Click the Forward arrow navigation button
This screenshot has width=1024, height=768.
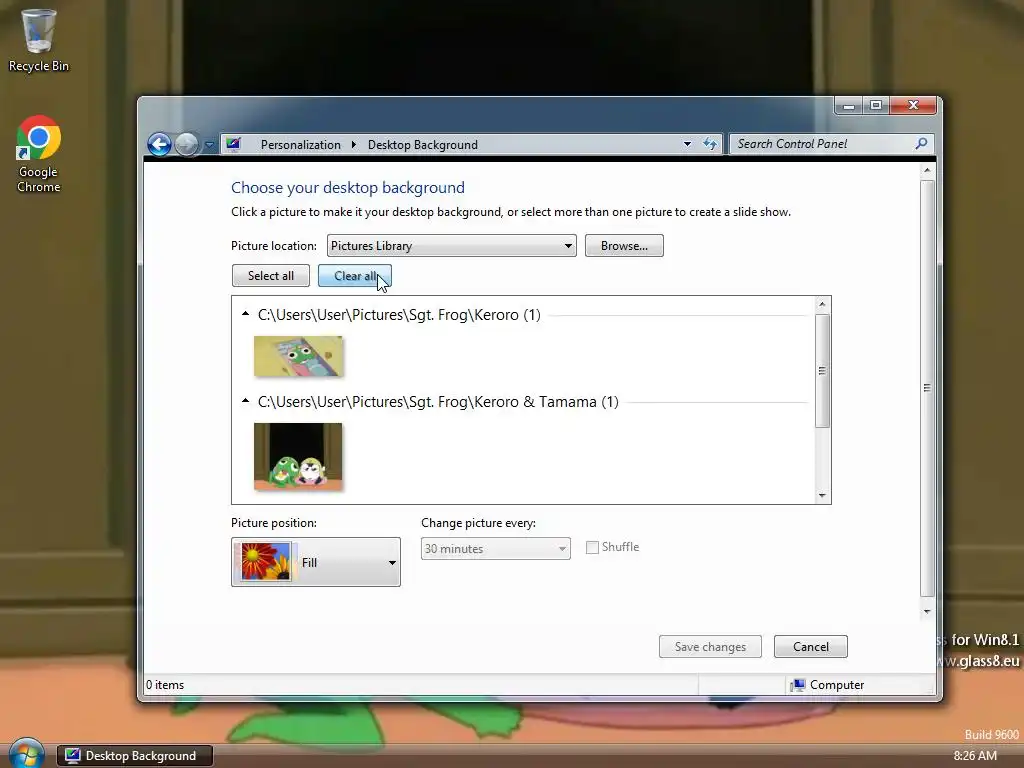187,144
